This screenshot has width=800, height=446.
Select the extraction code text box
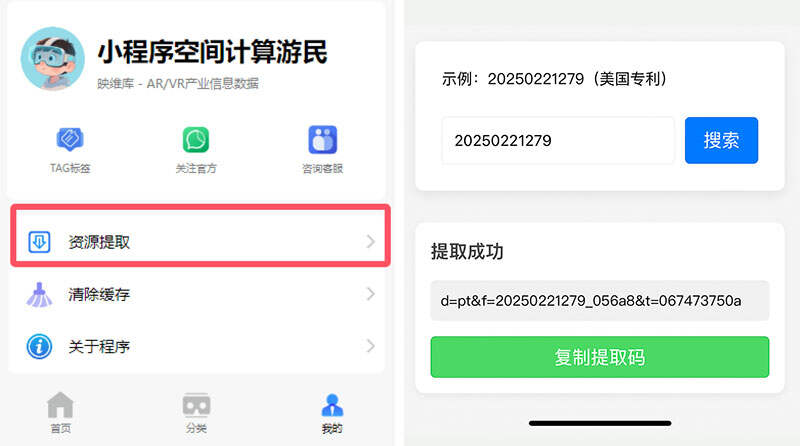(x=599, y=301)
